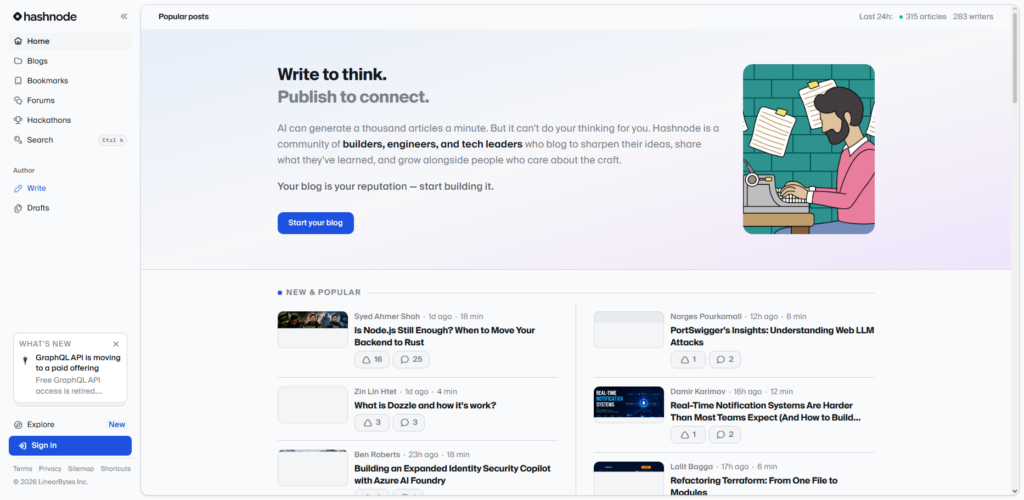
Task: Like the PortSwigger article with 1 like
Action: pos(688,360)
